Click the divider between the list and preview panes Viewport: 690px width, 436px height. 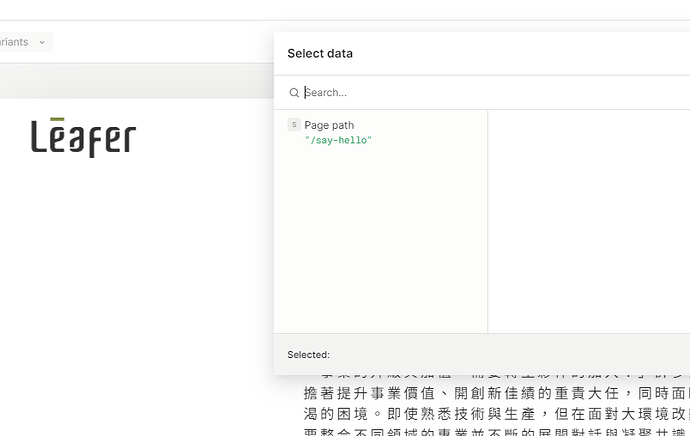coord(488,220)
